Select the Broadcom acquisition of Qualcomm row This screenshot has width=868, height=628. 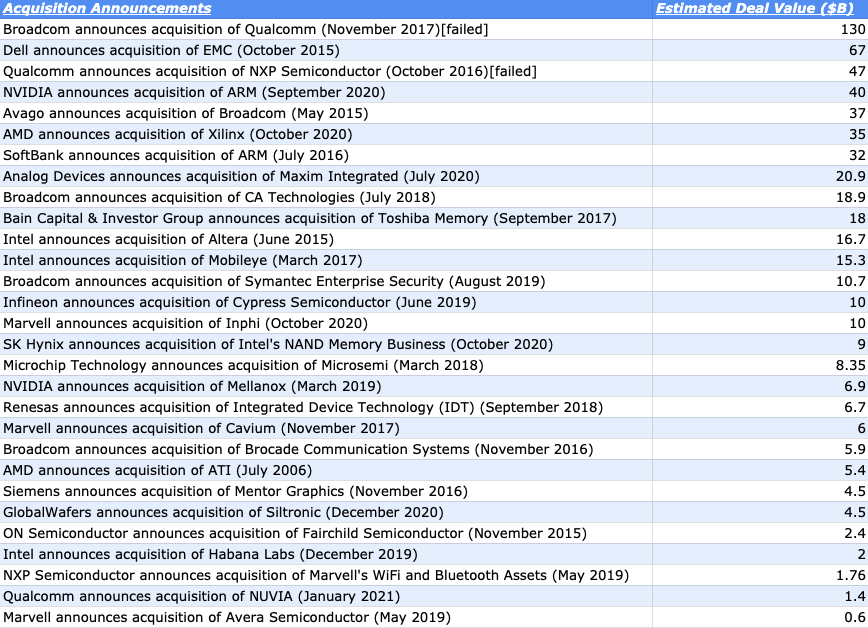pyautogui.click(x=434, y=29)
